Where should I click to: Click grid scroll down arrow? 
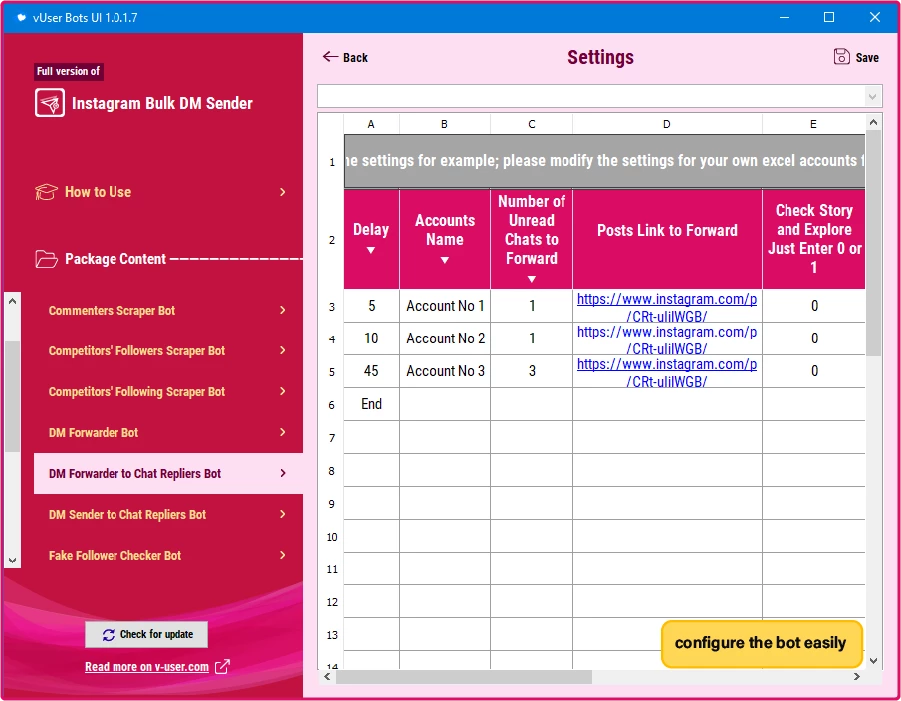point(873,661)
